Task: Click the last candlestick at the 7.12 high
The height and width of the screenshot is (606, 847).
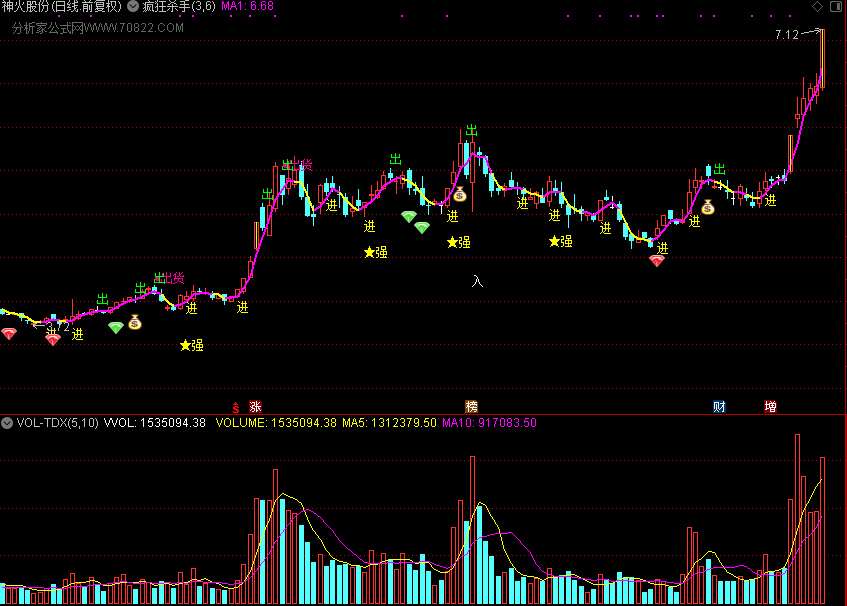Action: [823, 58]
